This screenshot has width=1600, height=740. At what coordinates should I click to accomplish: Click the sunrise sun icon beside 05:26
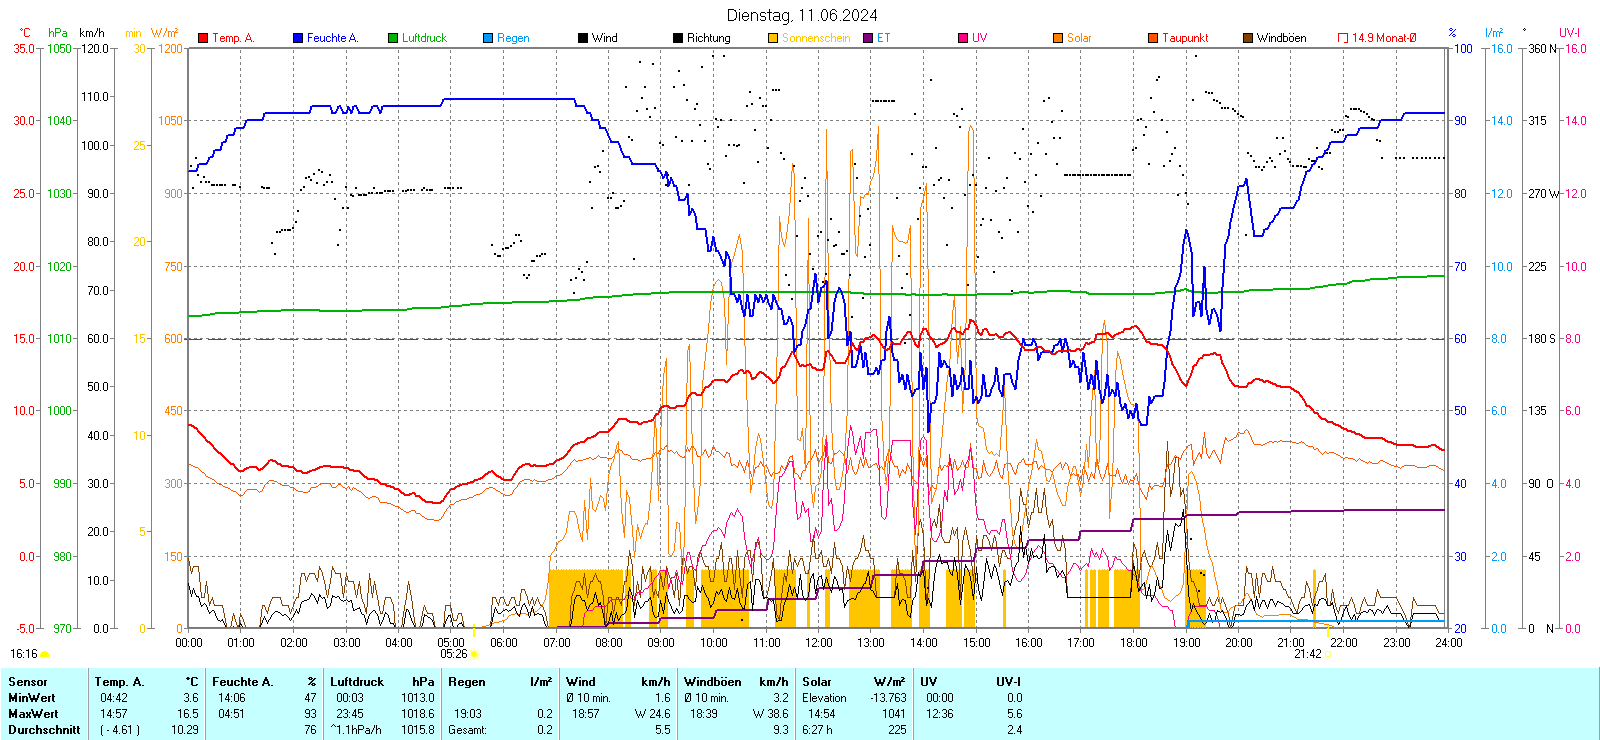tap(474, 654)
